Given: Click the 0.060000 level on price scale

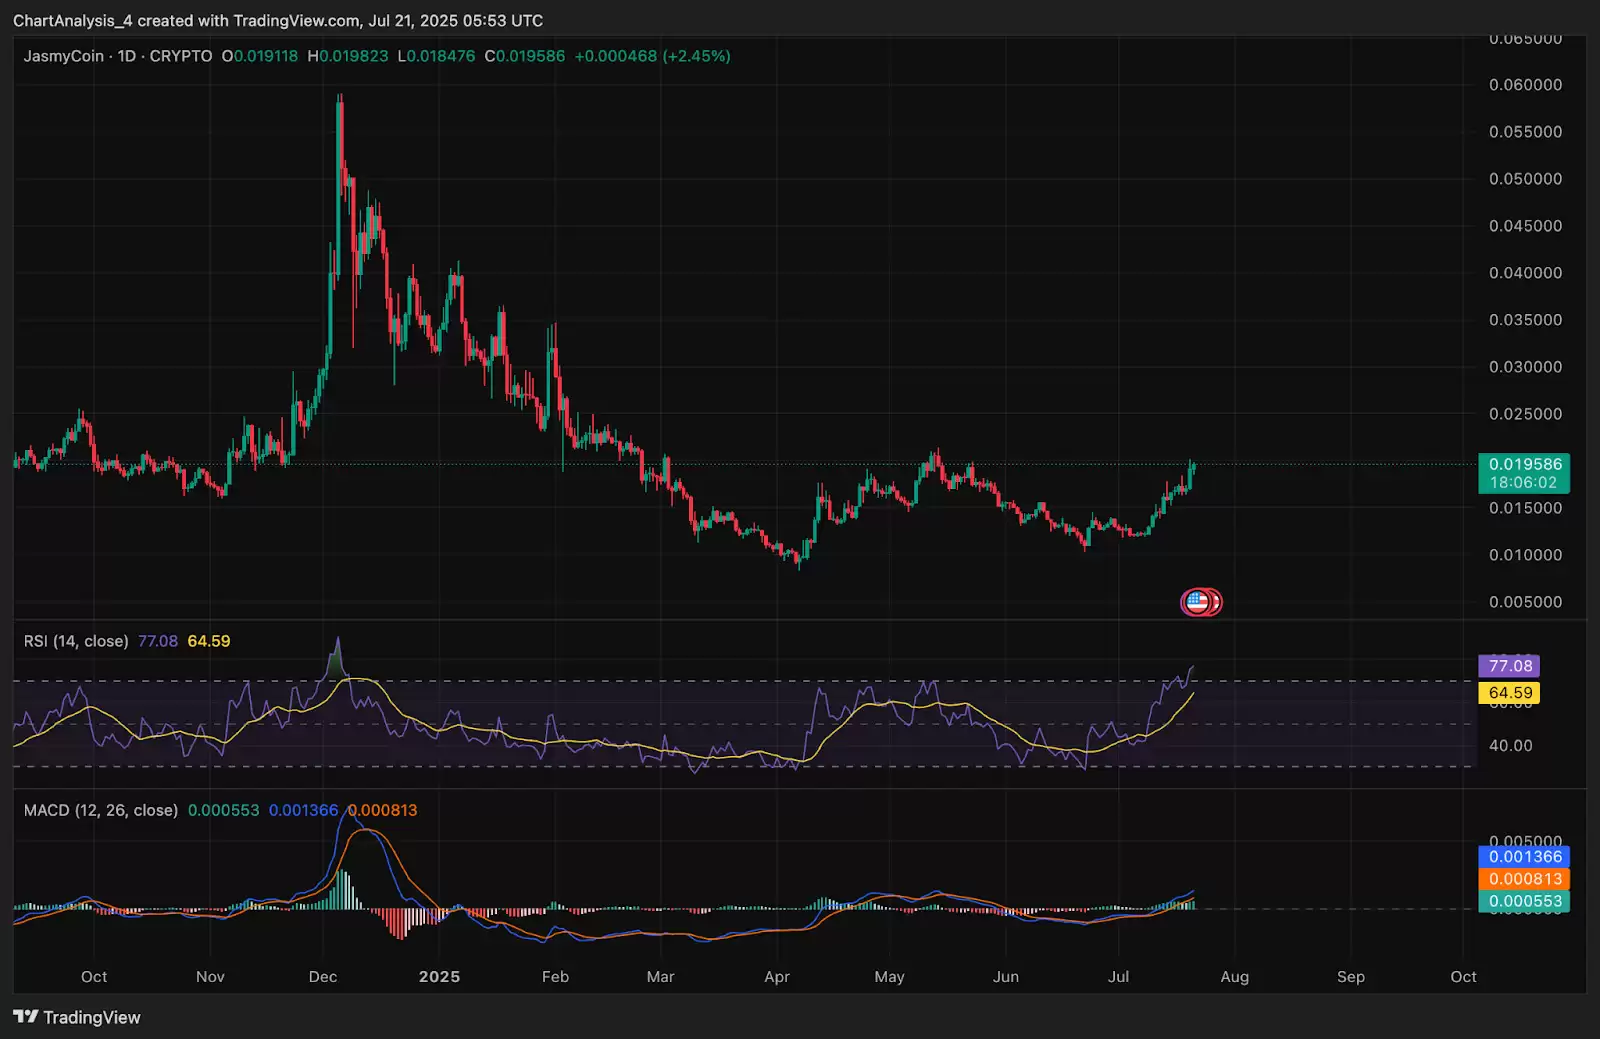Looking at the screenshot, I should (x=1527, y=84).
